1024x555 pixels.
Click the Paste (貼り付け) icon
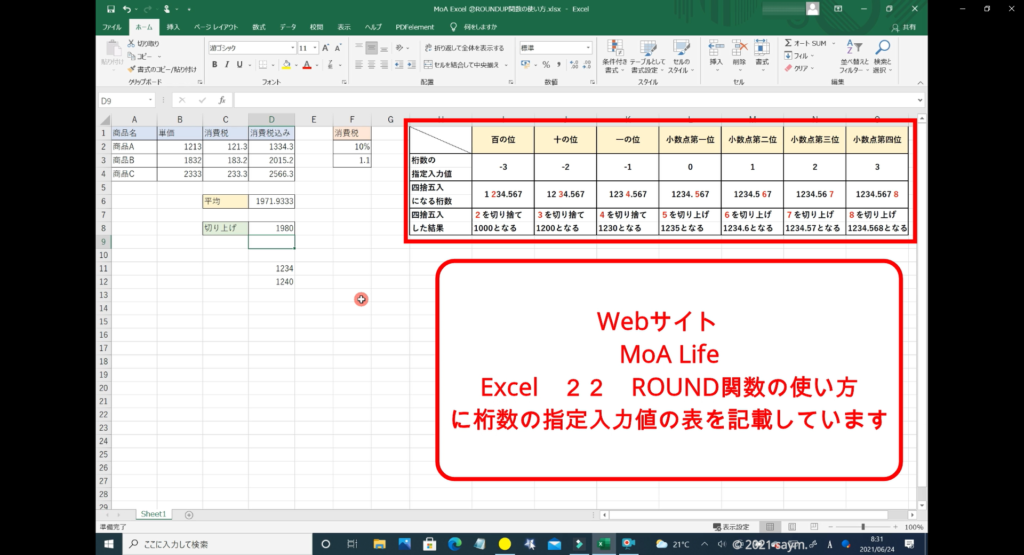[111, 50]
